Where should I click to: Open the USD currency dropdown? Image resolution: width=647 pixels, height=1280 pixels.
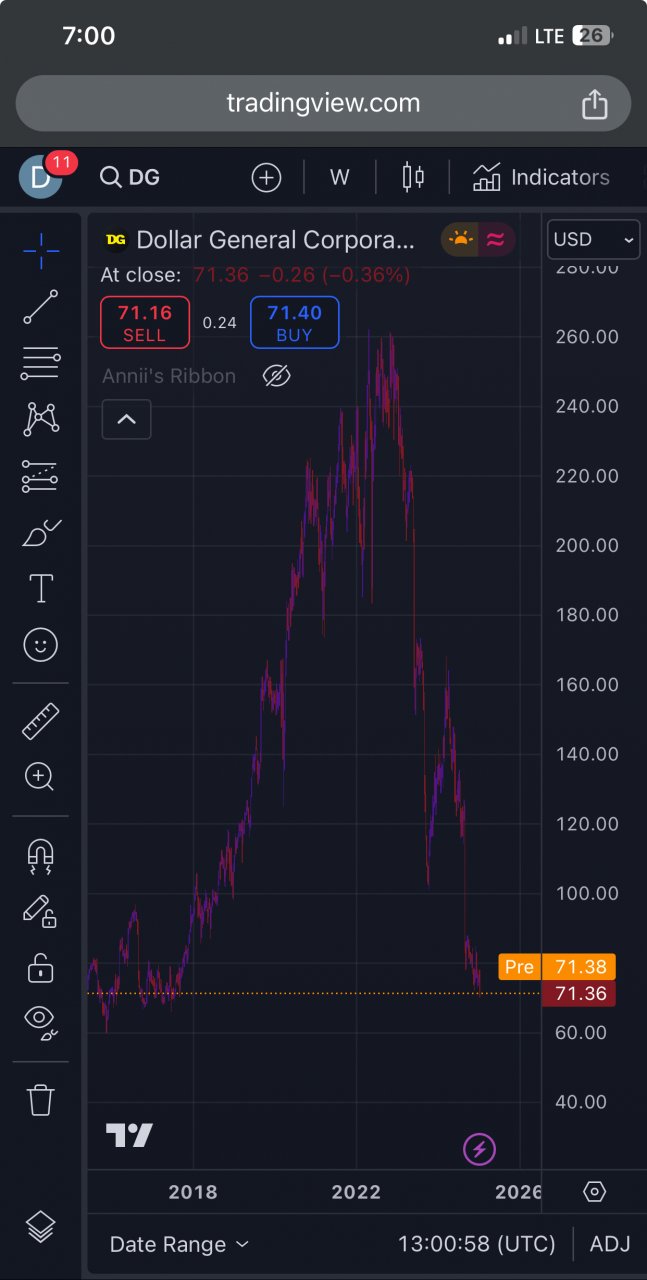tap(594, 240)
